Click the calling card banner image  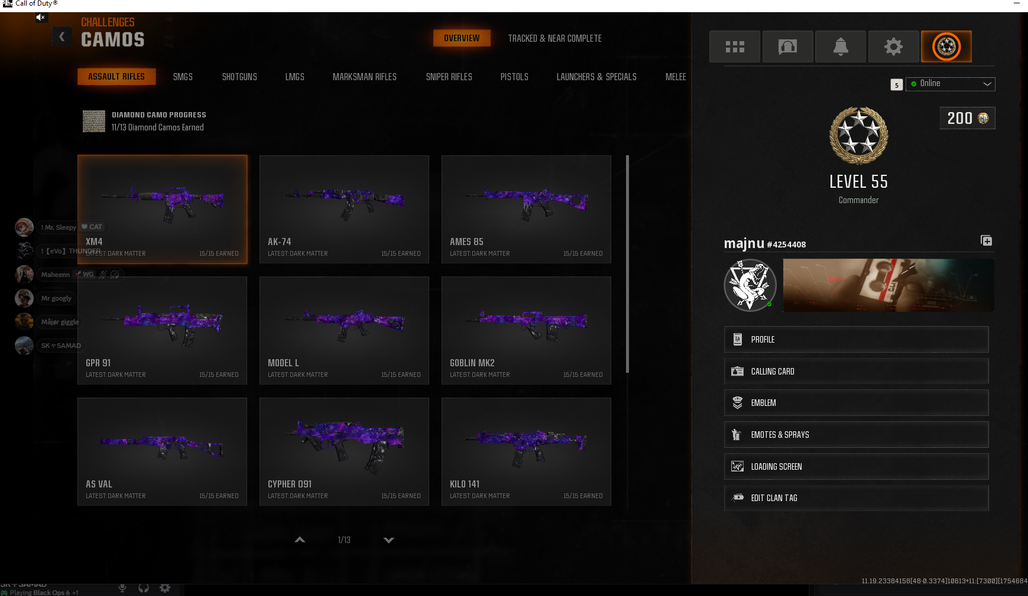tap(888, 285)
